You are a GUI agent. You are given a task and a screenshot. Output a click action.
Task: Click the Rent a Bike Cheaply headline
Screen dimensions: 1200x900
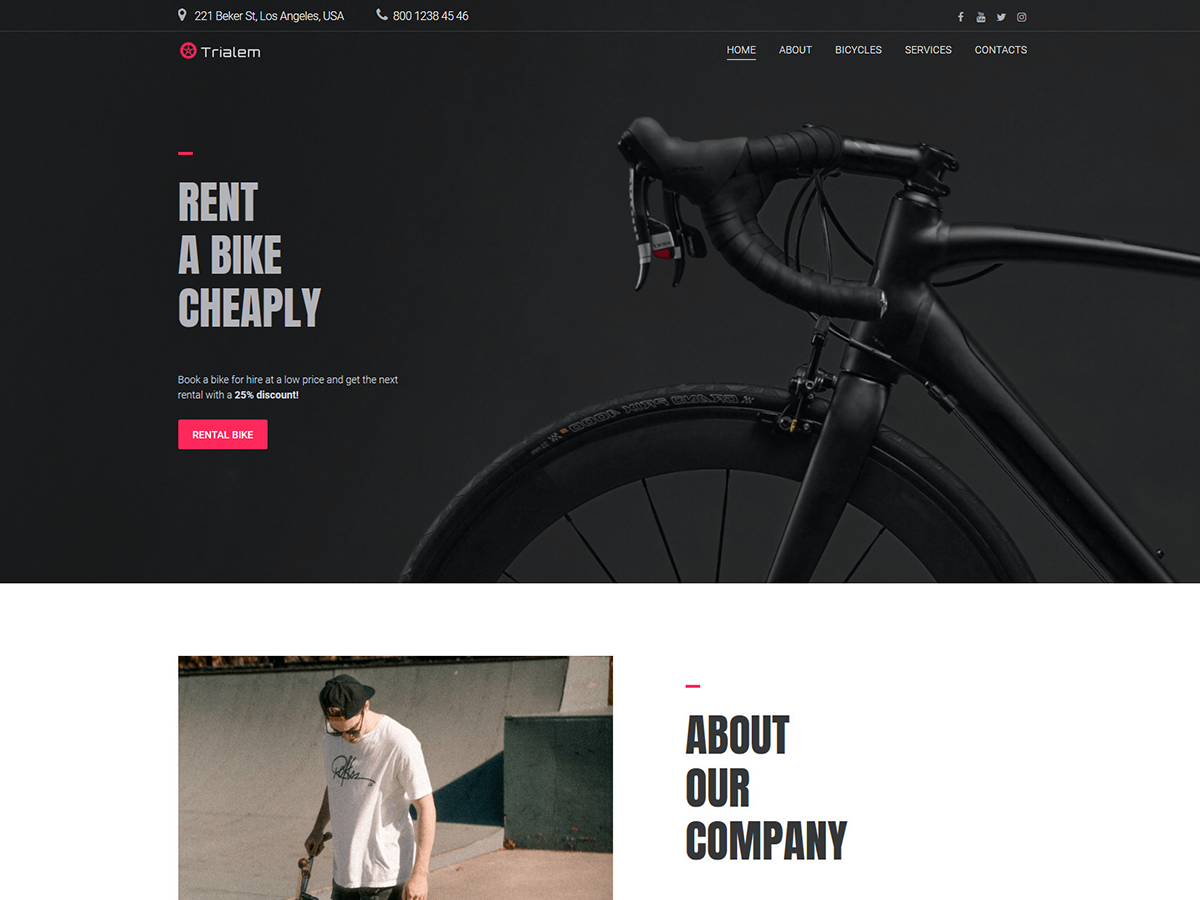(x=249, y=255)
